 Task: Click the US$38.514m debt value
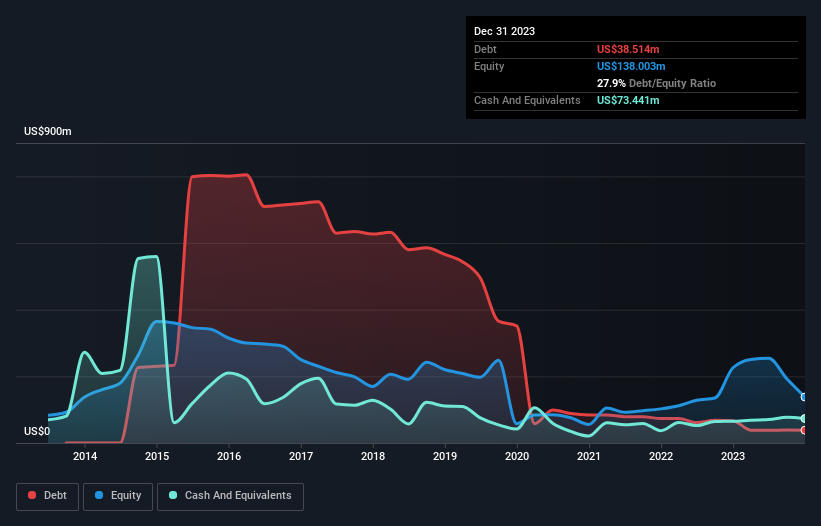point(628,49)
